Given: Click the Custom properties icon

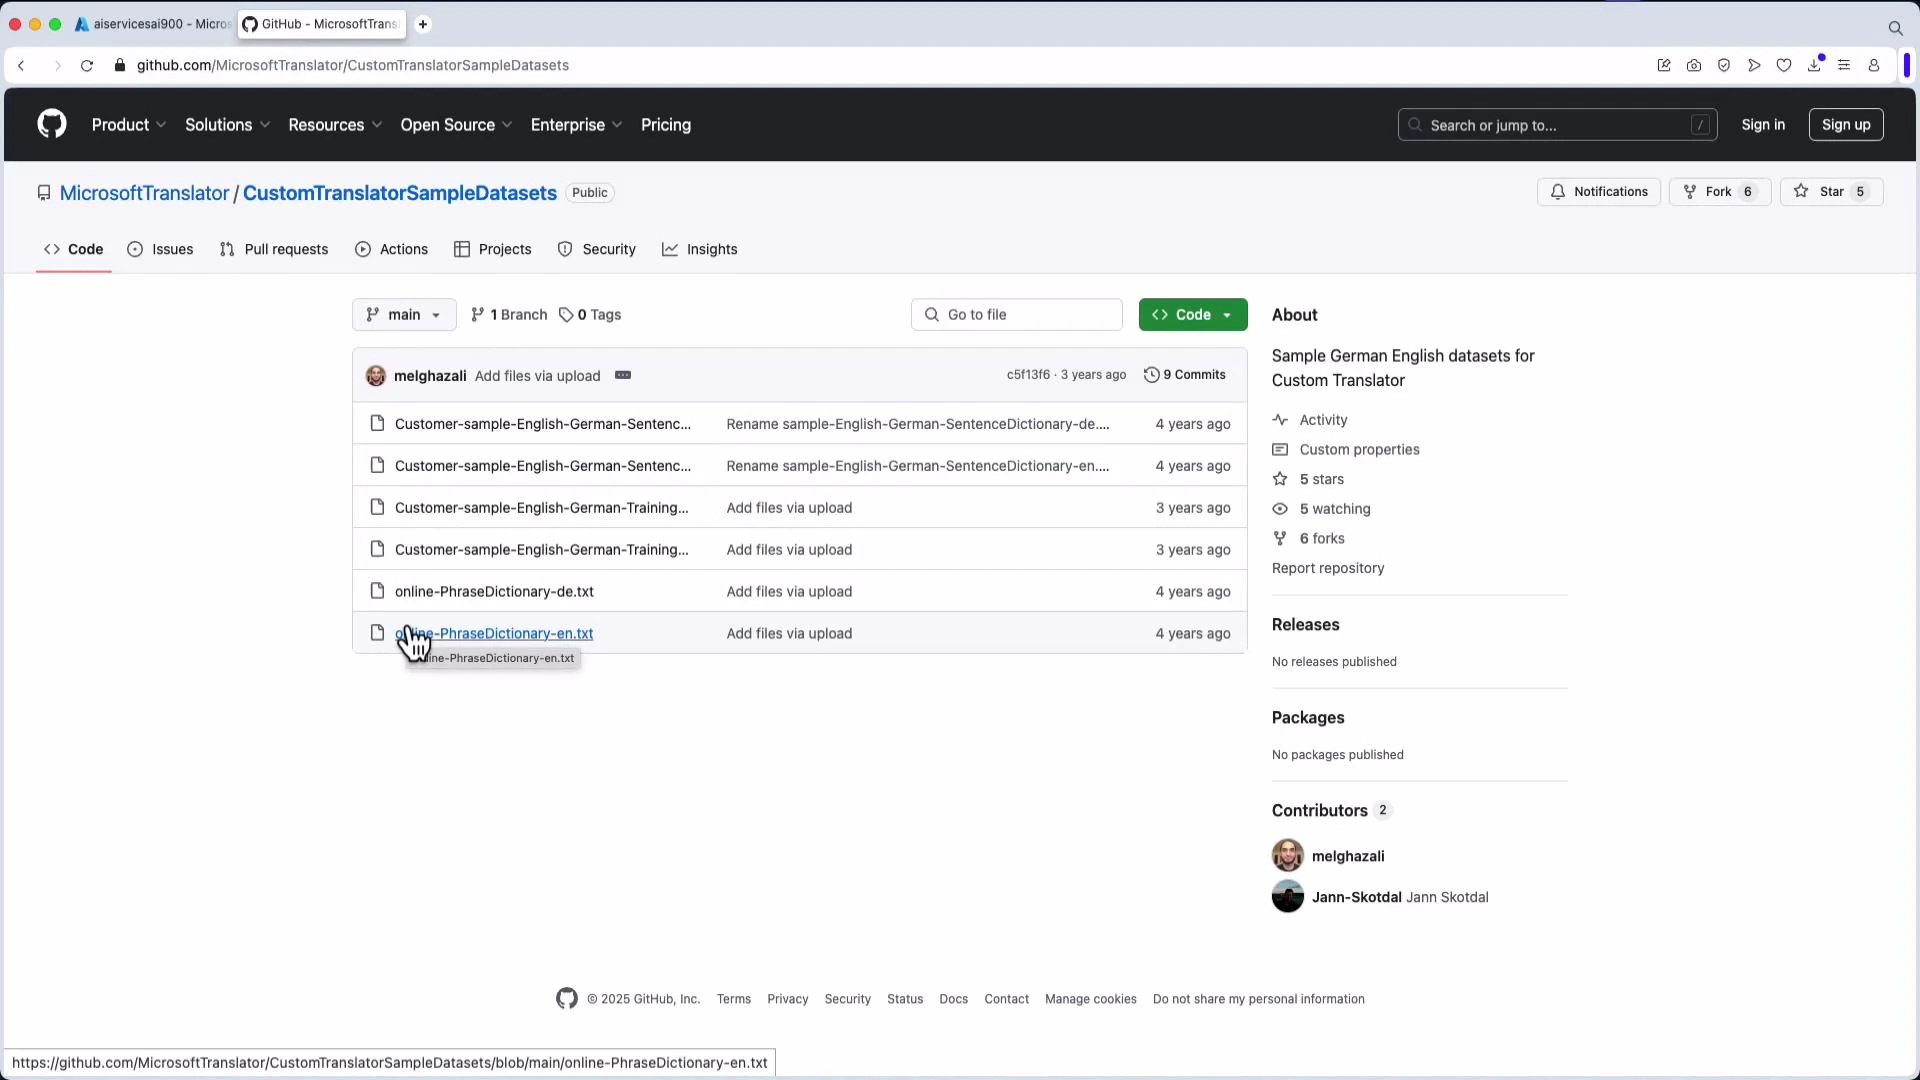Looking at the screenshot, I should [x=1281, y=450].
